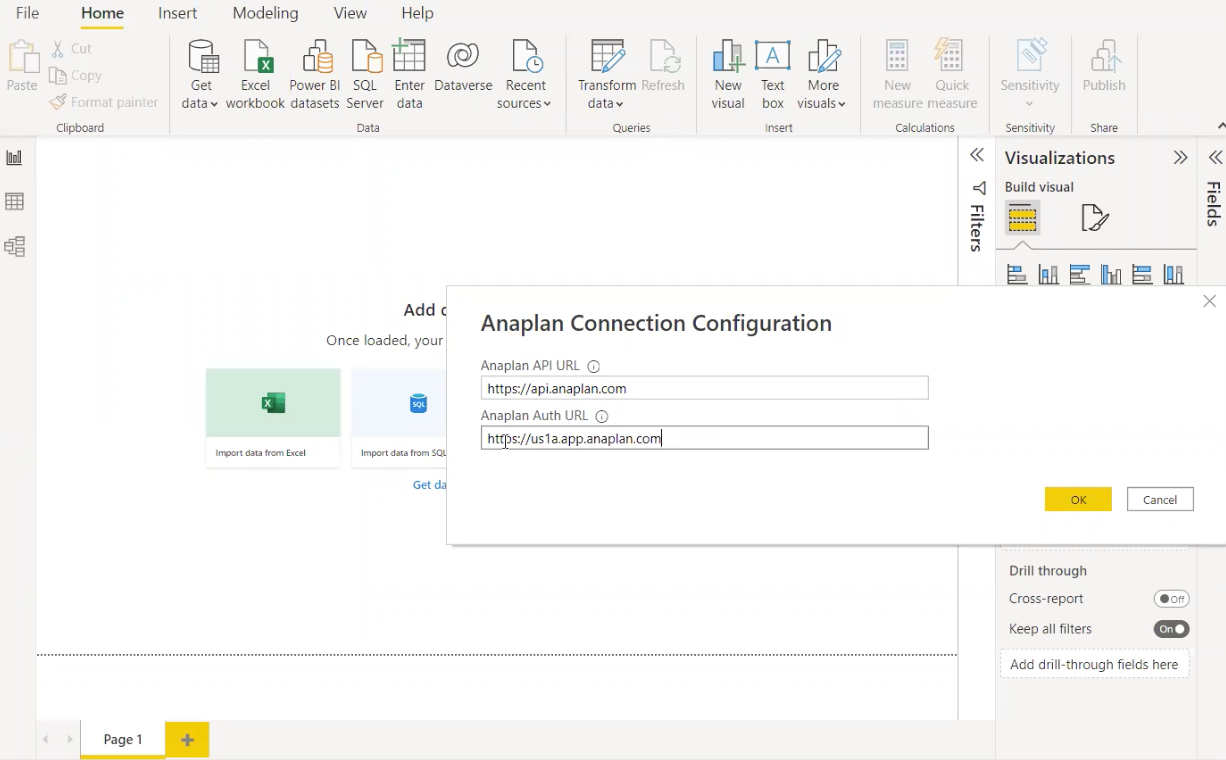Open the Insert ribbon tab
Screen dimensions: 1226x760
tap(177, 13)
